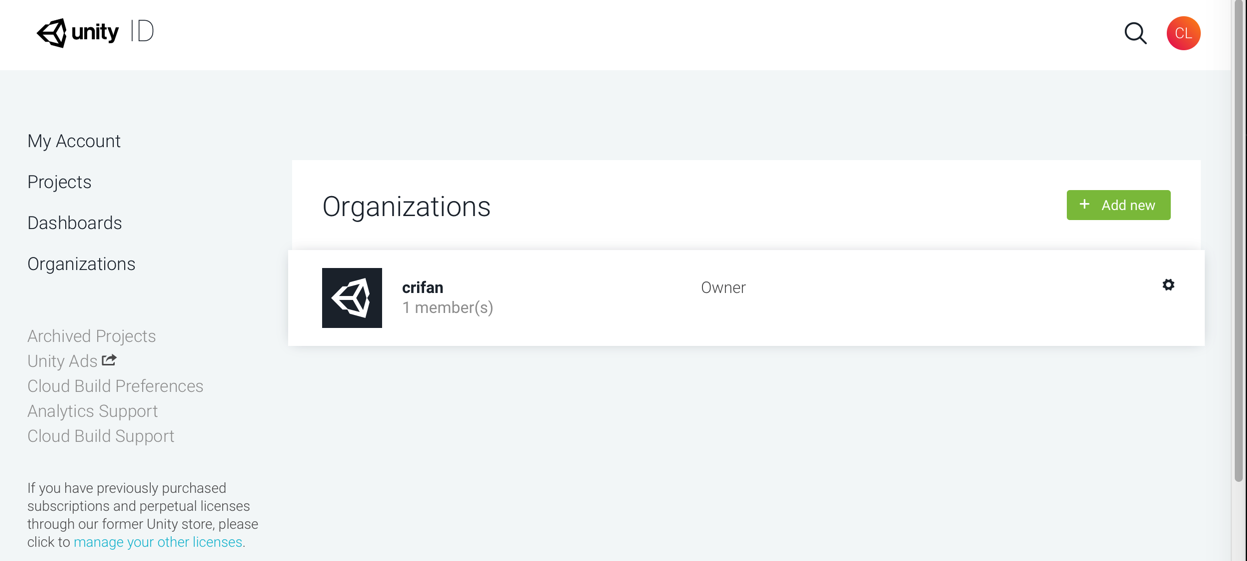Image resolution: width=1247 pixels, height=561 pixels.
Task: Open the CL user avatar menu
Action: tap(1183, 33)
